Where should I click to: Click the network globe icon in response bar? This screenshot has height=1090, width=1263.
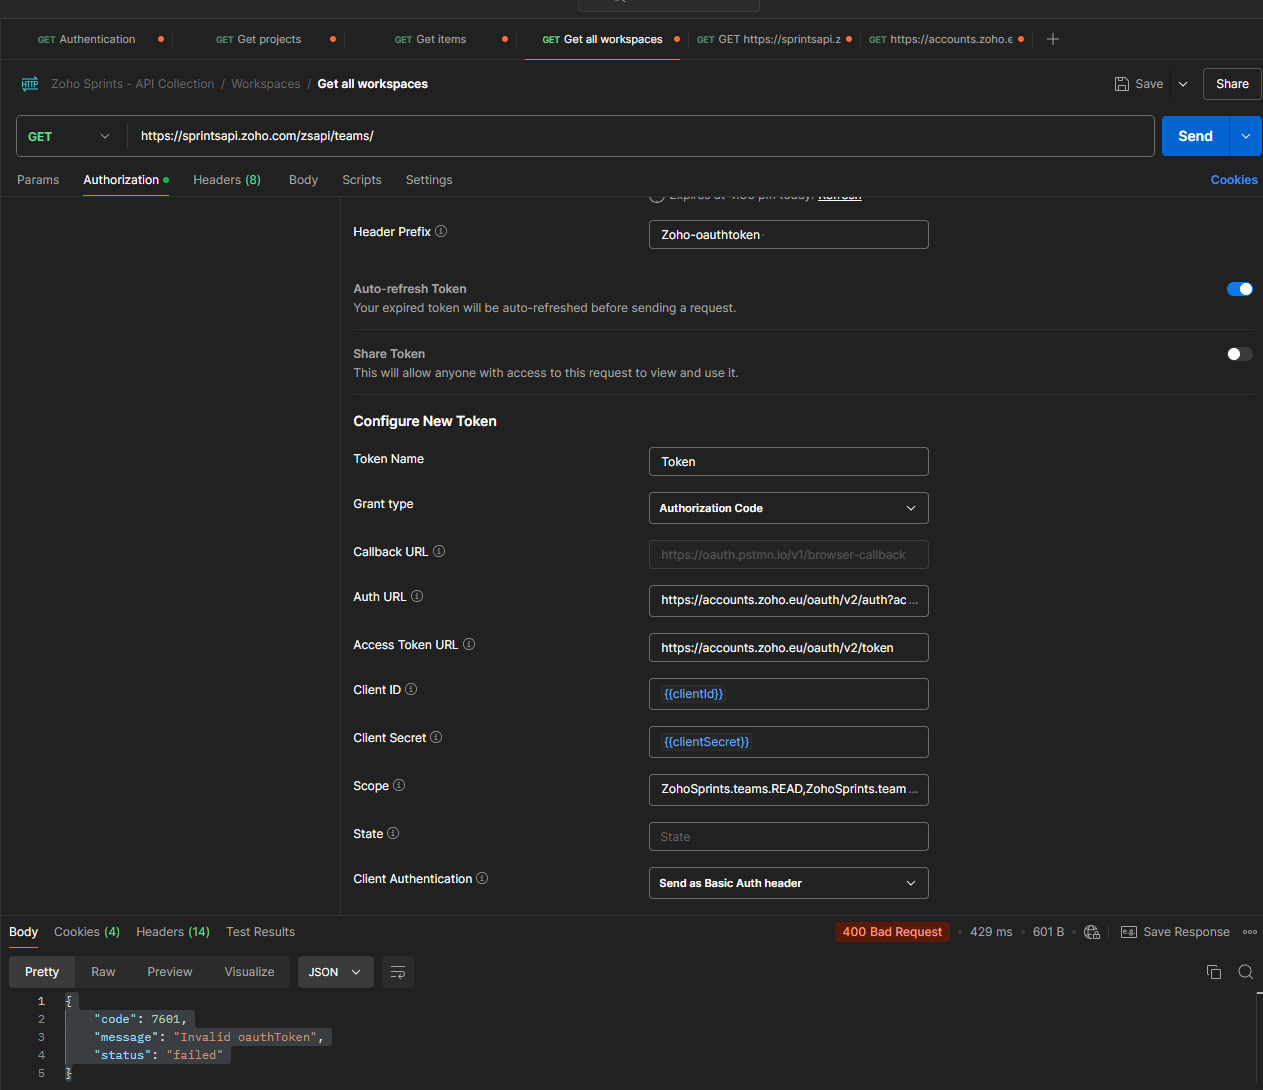pyautogui.click(x=1092, y=932)
